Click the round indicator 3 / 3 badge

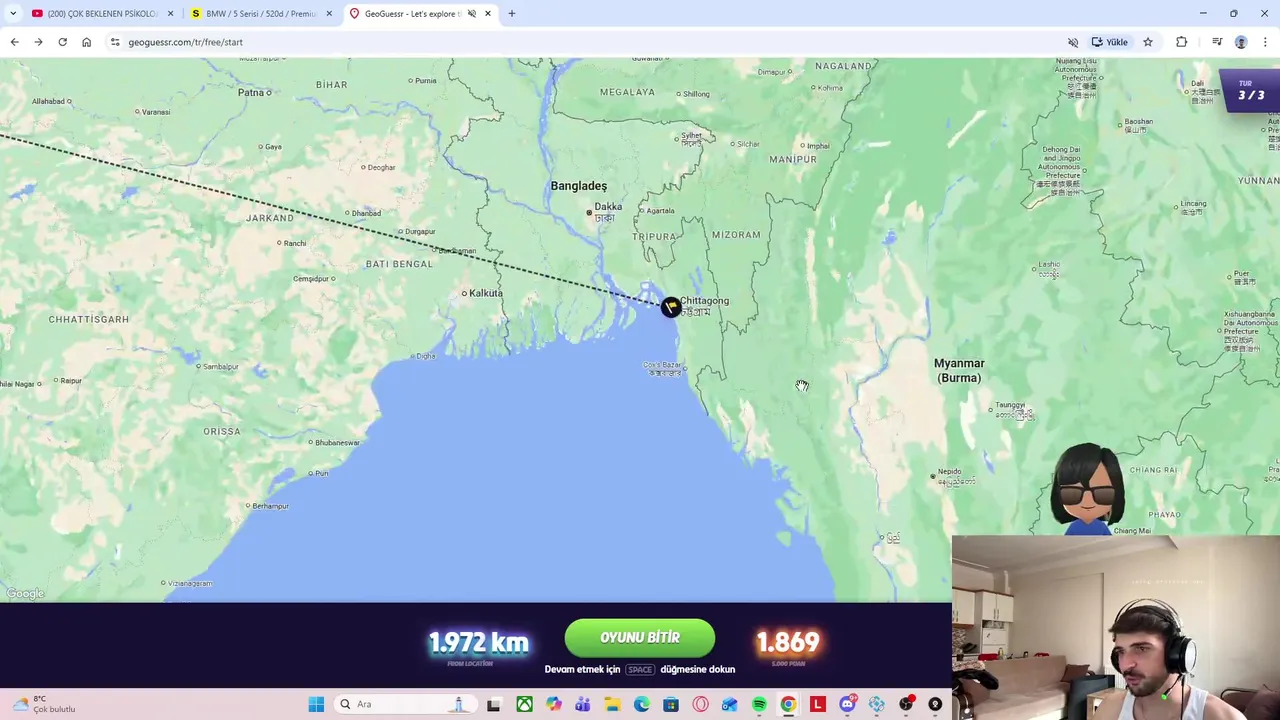click(x=1251, y=91)
